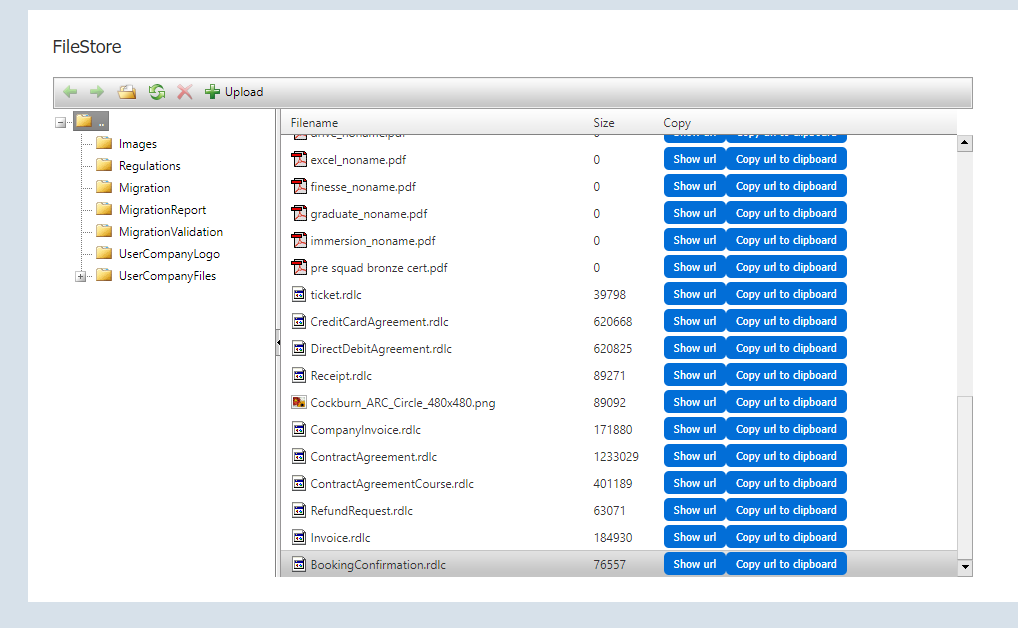Expand the UserCompanyFiles folder node
The height and width of the screenshot is (628, 1018).
tap(81, 277)
